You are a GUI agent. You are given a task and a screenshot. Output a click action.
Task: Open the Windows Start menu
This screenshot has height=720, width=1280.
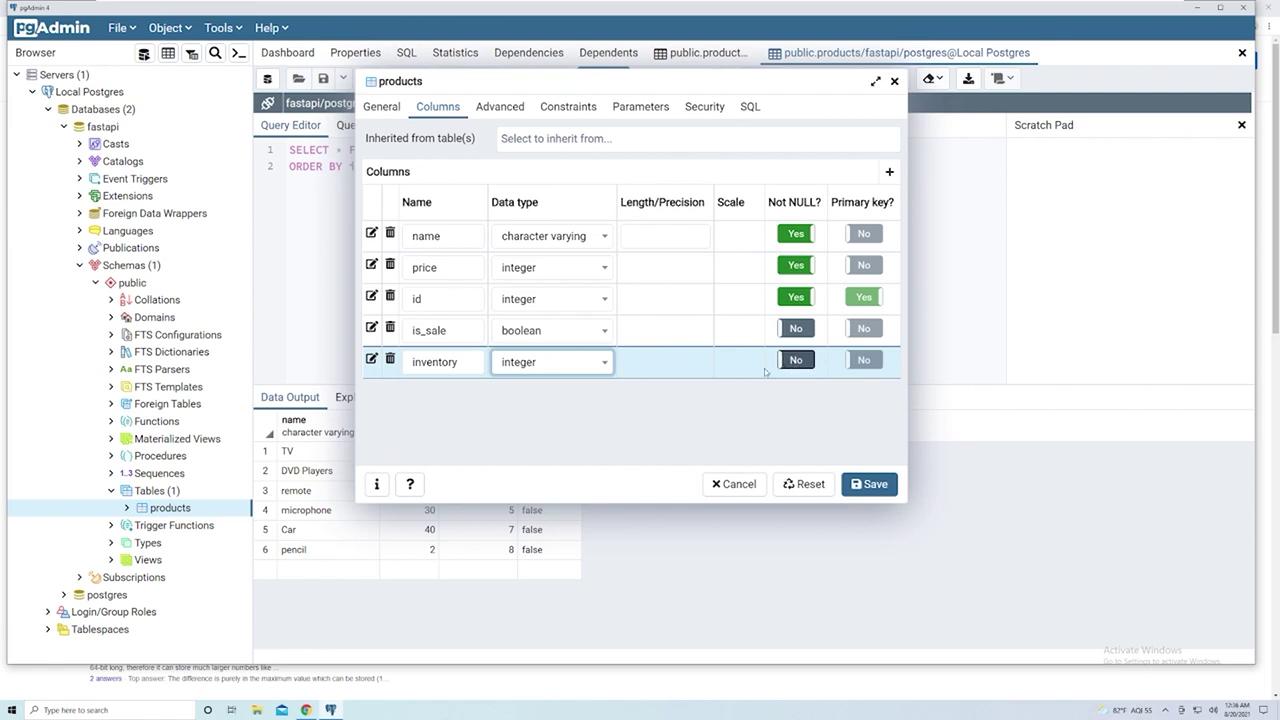[x=12, y=710]
